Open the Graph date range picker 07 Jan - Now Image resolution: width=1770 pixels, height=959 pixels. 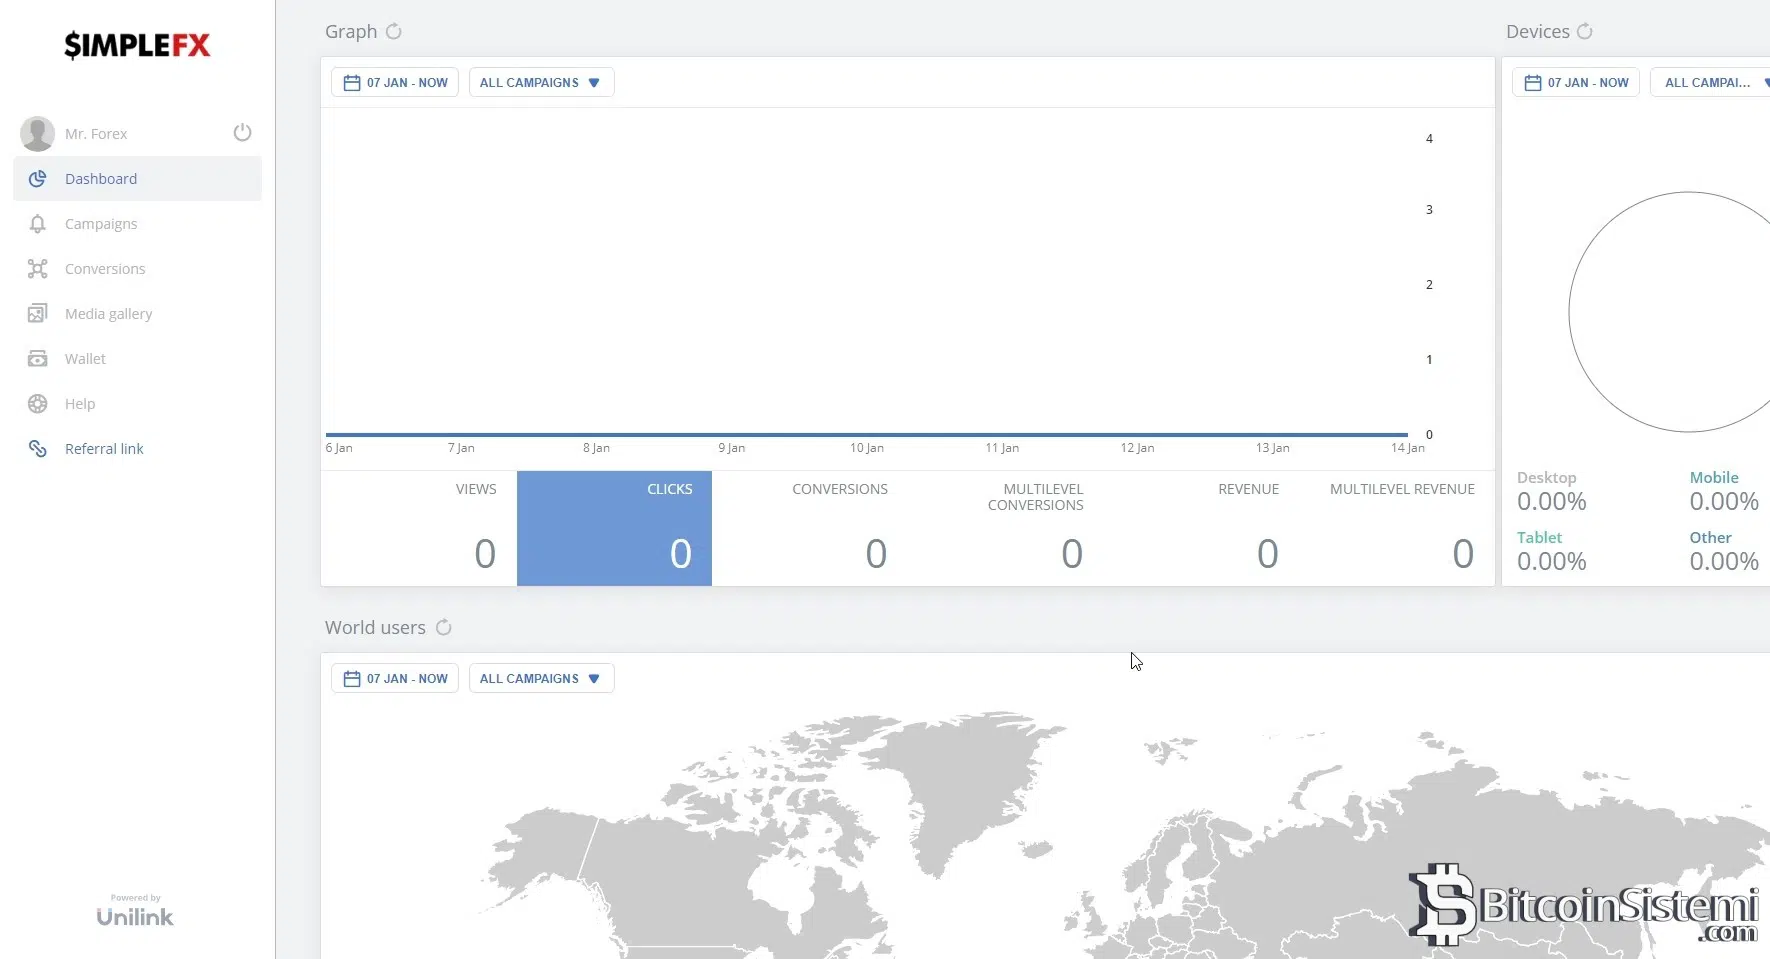click(395, 83)
